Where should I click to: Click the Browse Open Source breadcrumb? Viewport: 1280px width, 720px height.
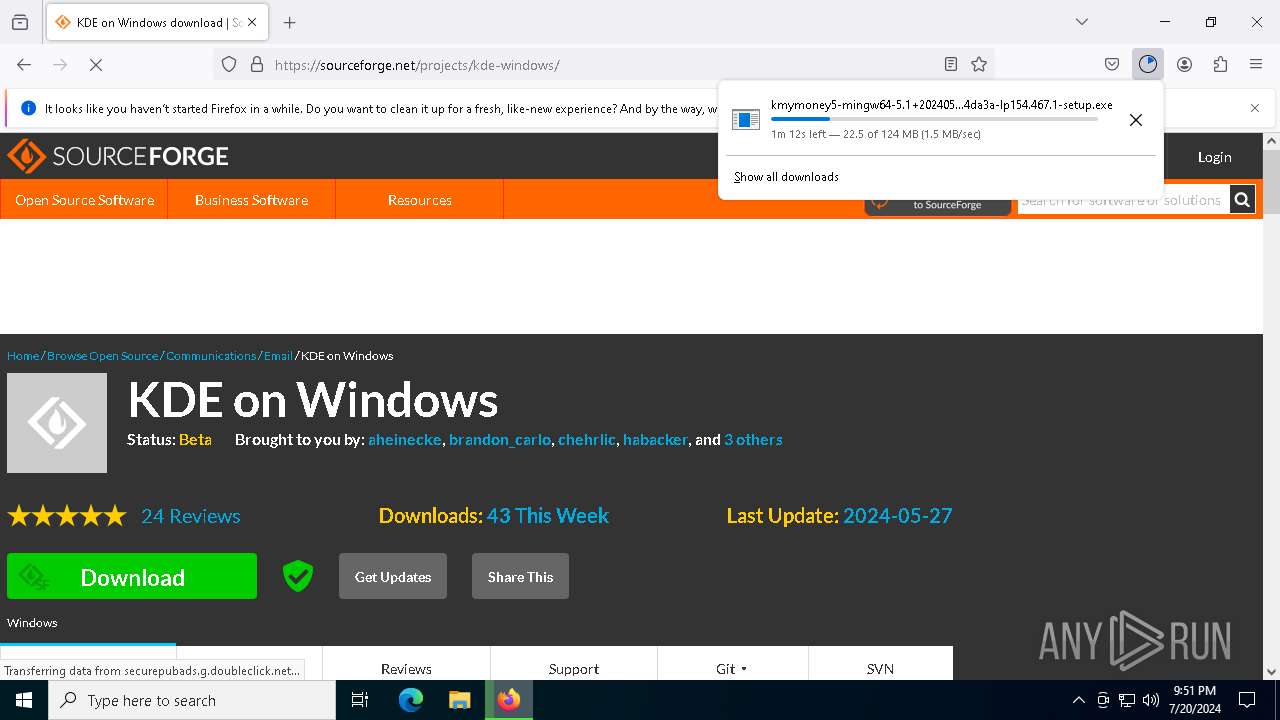(103, 356)
